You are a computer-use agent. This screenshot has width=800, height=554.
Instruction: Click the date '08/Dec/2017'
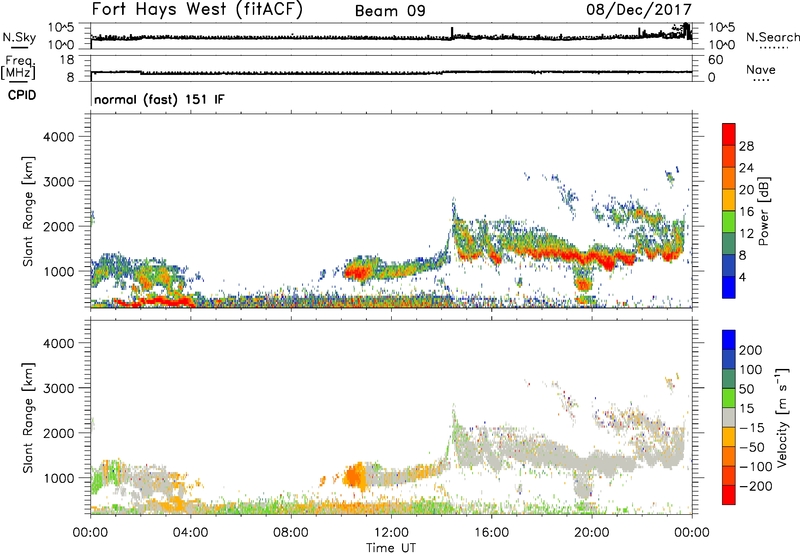tap(639, 10)
